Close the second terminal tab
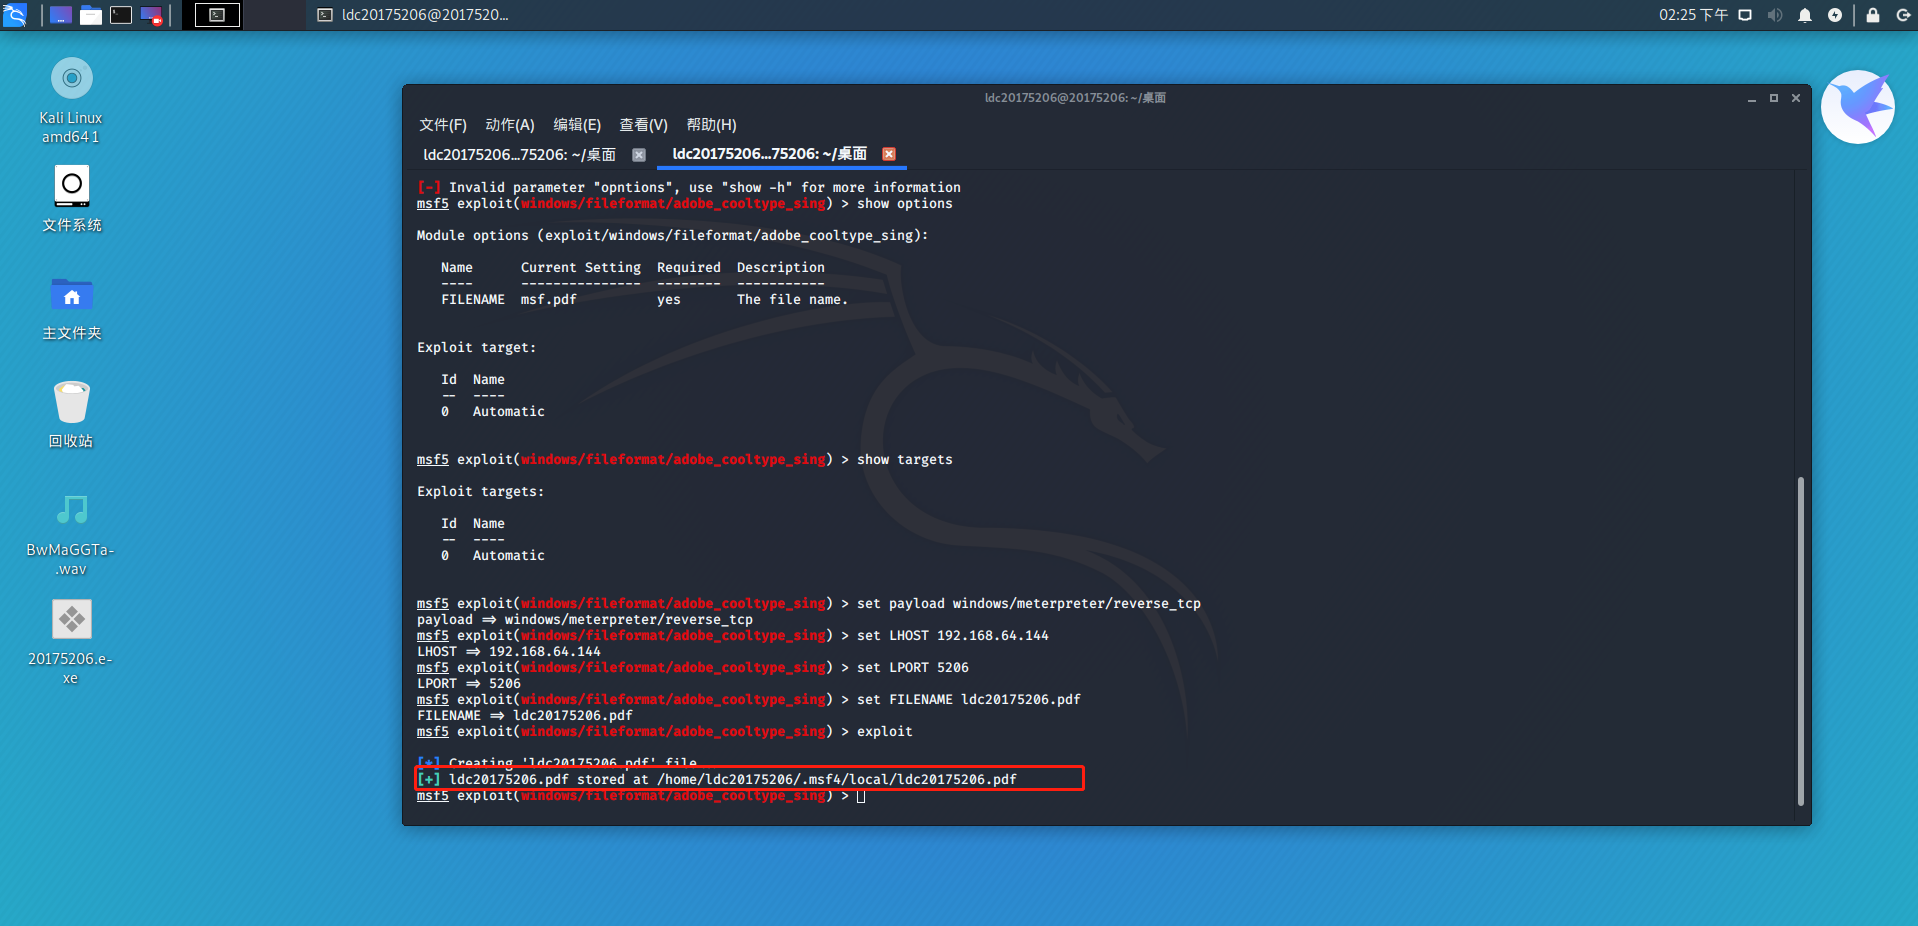Screen dimensions: 1918x926 [888, 154]
